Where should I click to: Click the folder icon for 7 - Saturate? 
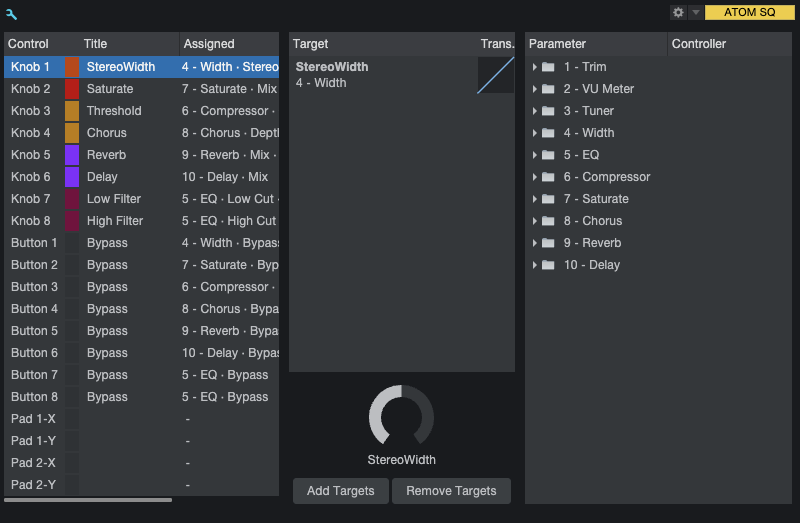[x=548, y=199]
